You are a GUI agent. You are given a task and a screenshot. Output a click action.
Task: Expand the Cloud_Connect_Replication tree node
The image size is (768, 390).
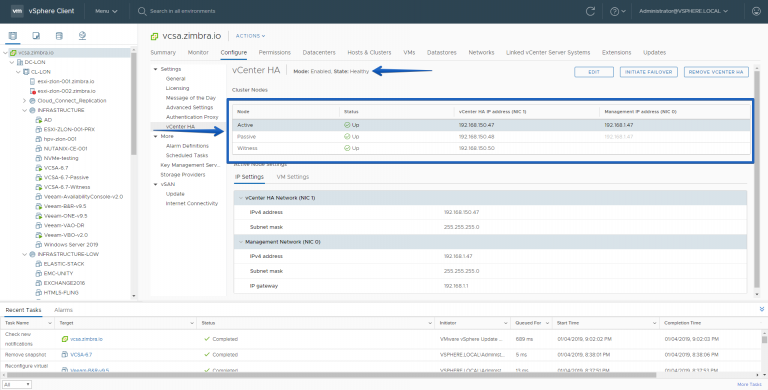24,100
